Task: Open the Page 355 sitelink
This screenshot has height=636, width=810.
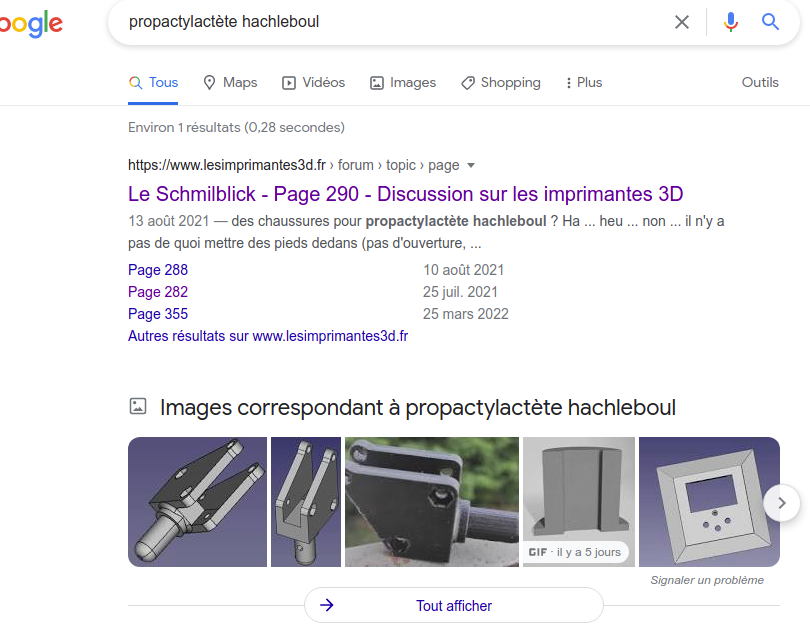Action: coord(158,314)
